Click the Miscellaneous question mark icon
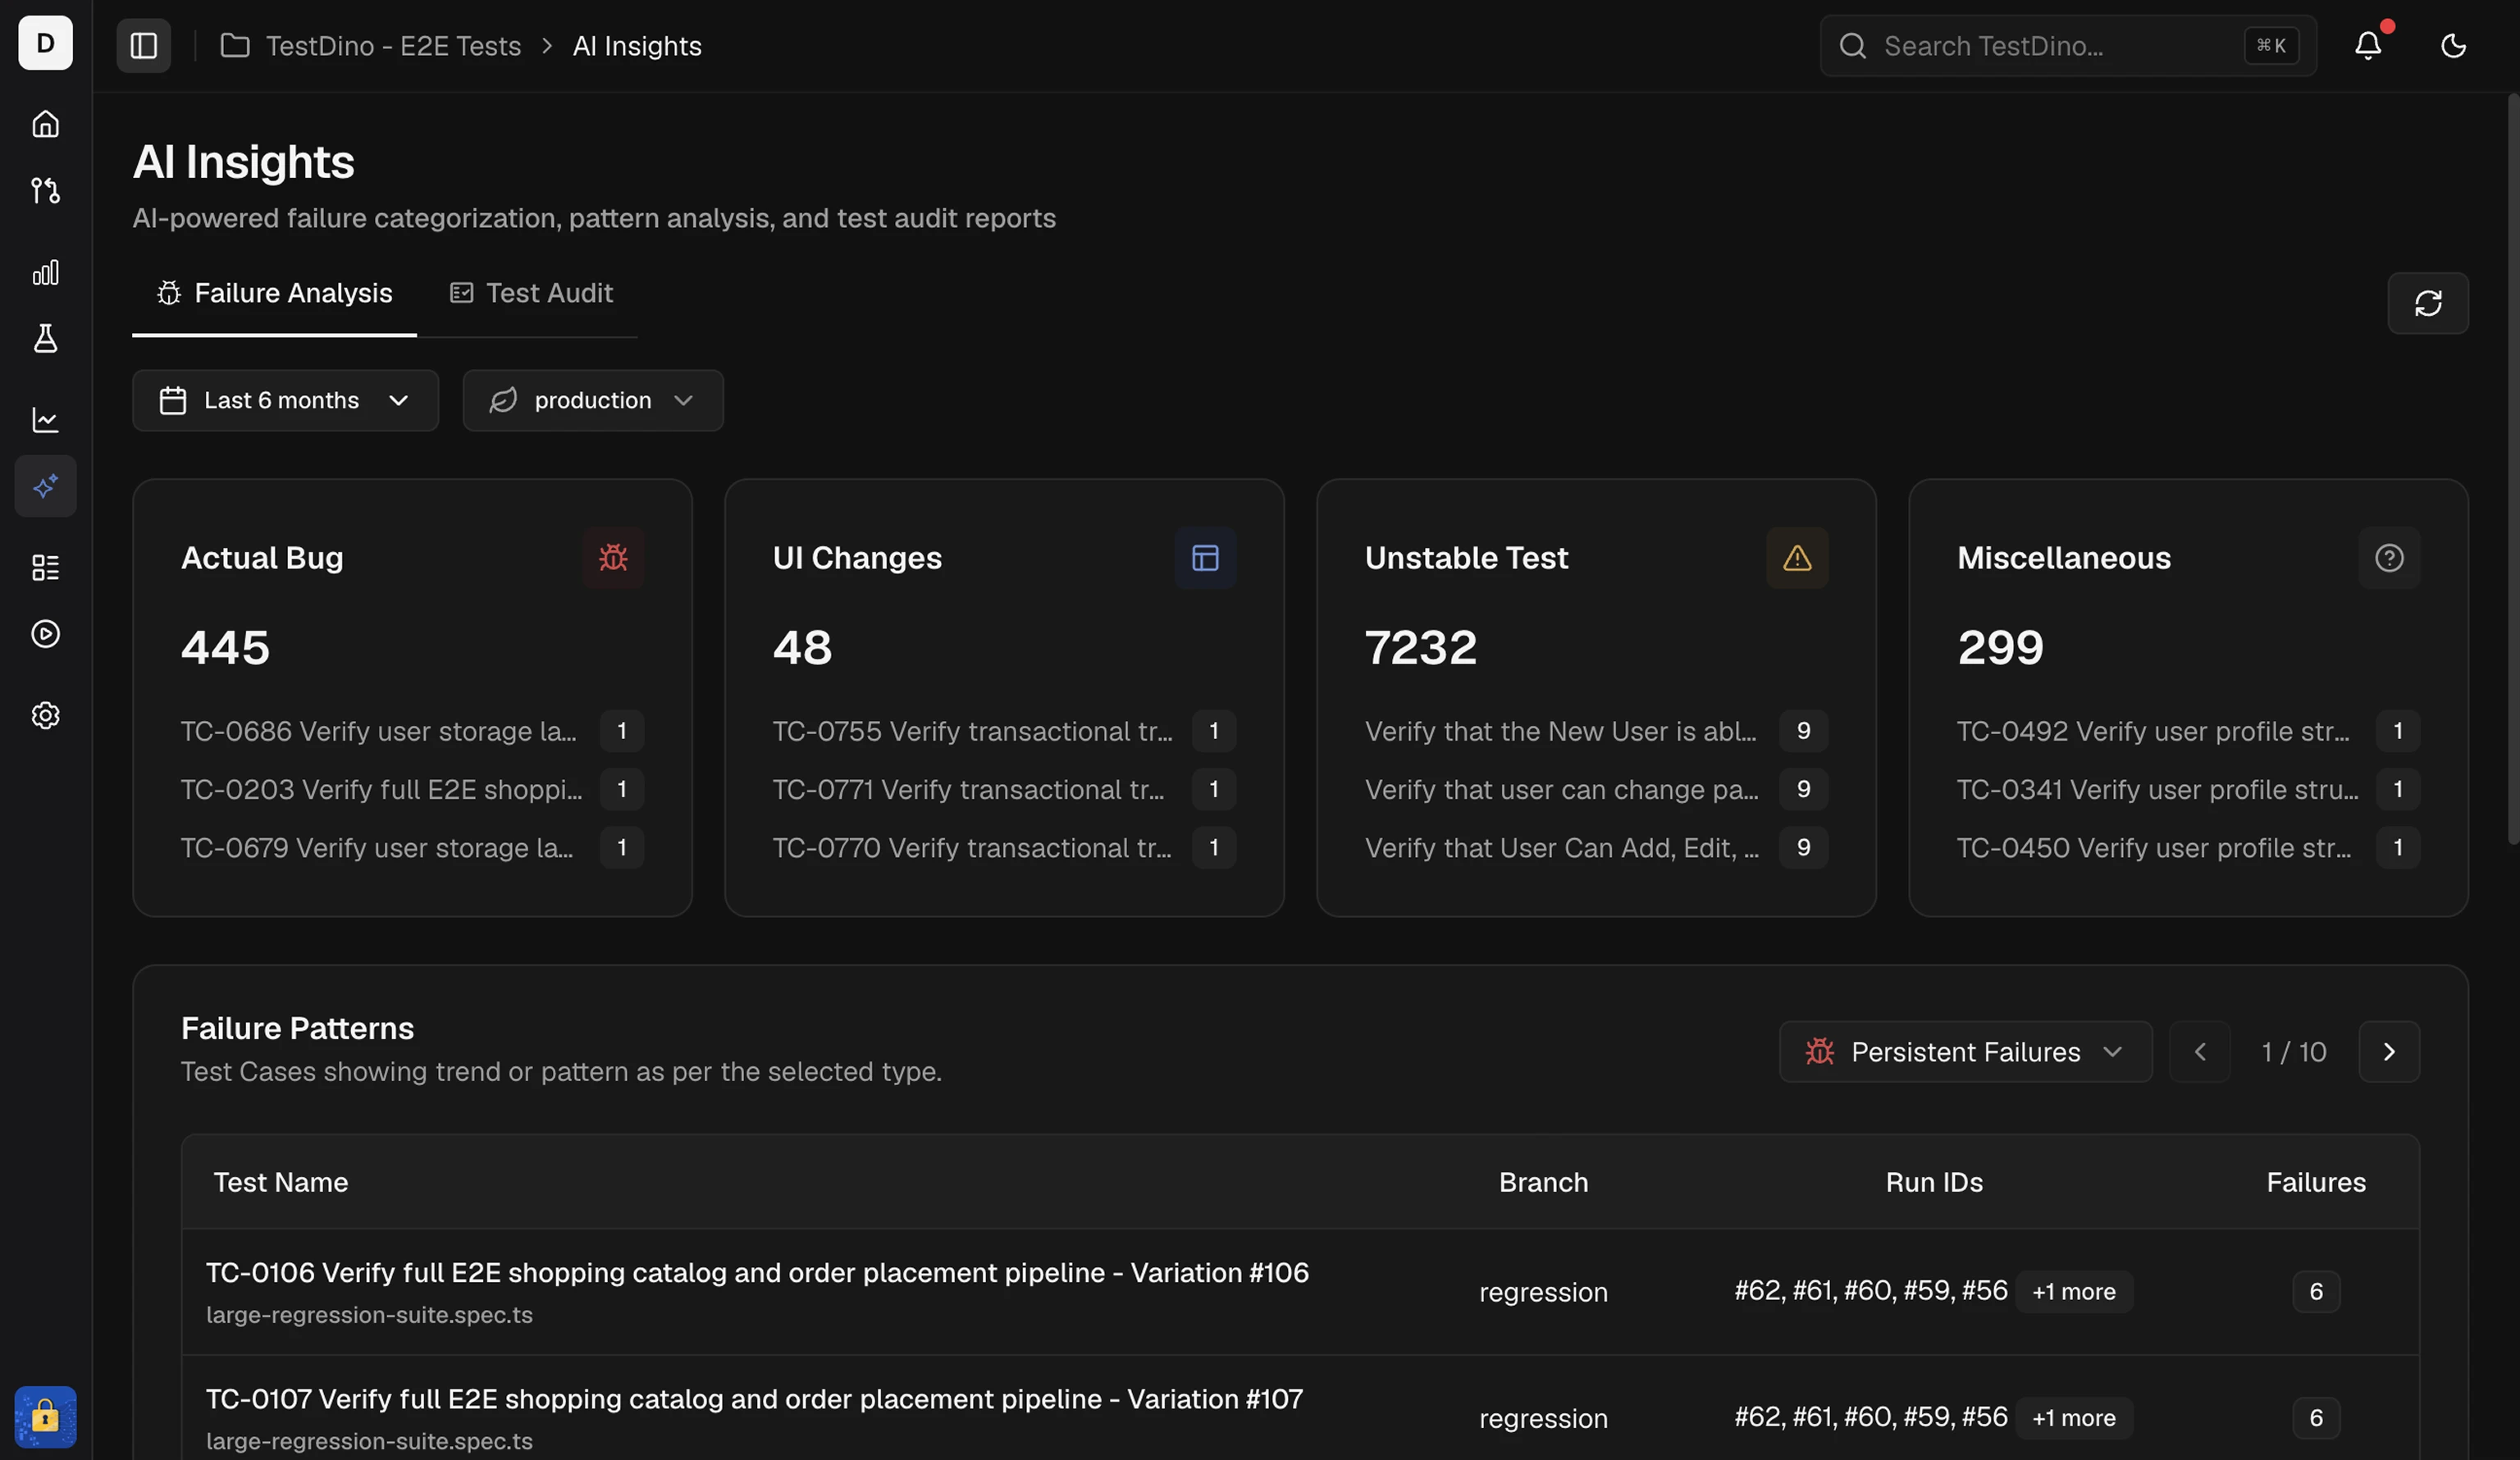This screenshot has width=2520, height=1460. click(x=2389, y=558)
